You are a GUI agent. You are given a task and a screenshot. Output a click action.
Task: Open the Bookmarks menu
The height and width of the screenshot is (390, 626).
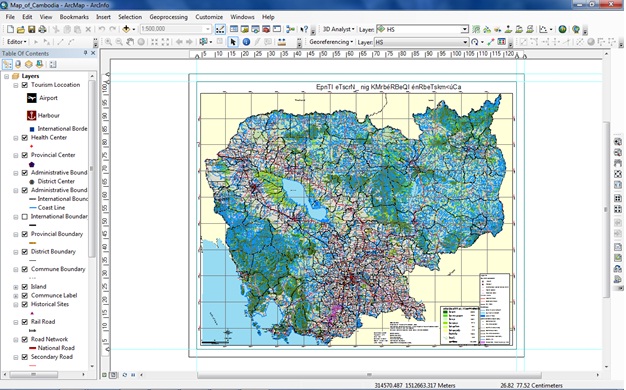pyautogui.click(x=74, y=17)
